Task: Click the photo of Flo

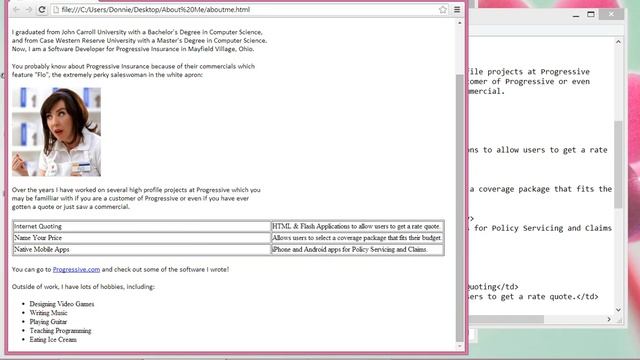Action: click(x=56, y=132)
